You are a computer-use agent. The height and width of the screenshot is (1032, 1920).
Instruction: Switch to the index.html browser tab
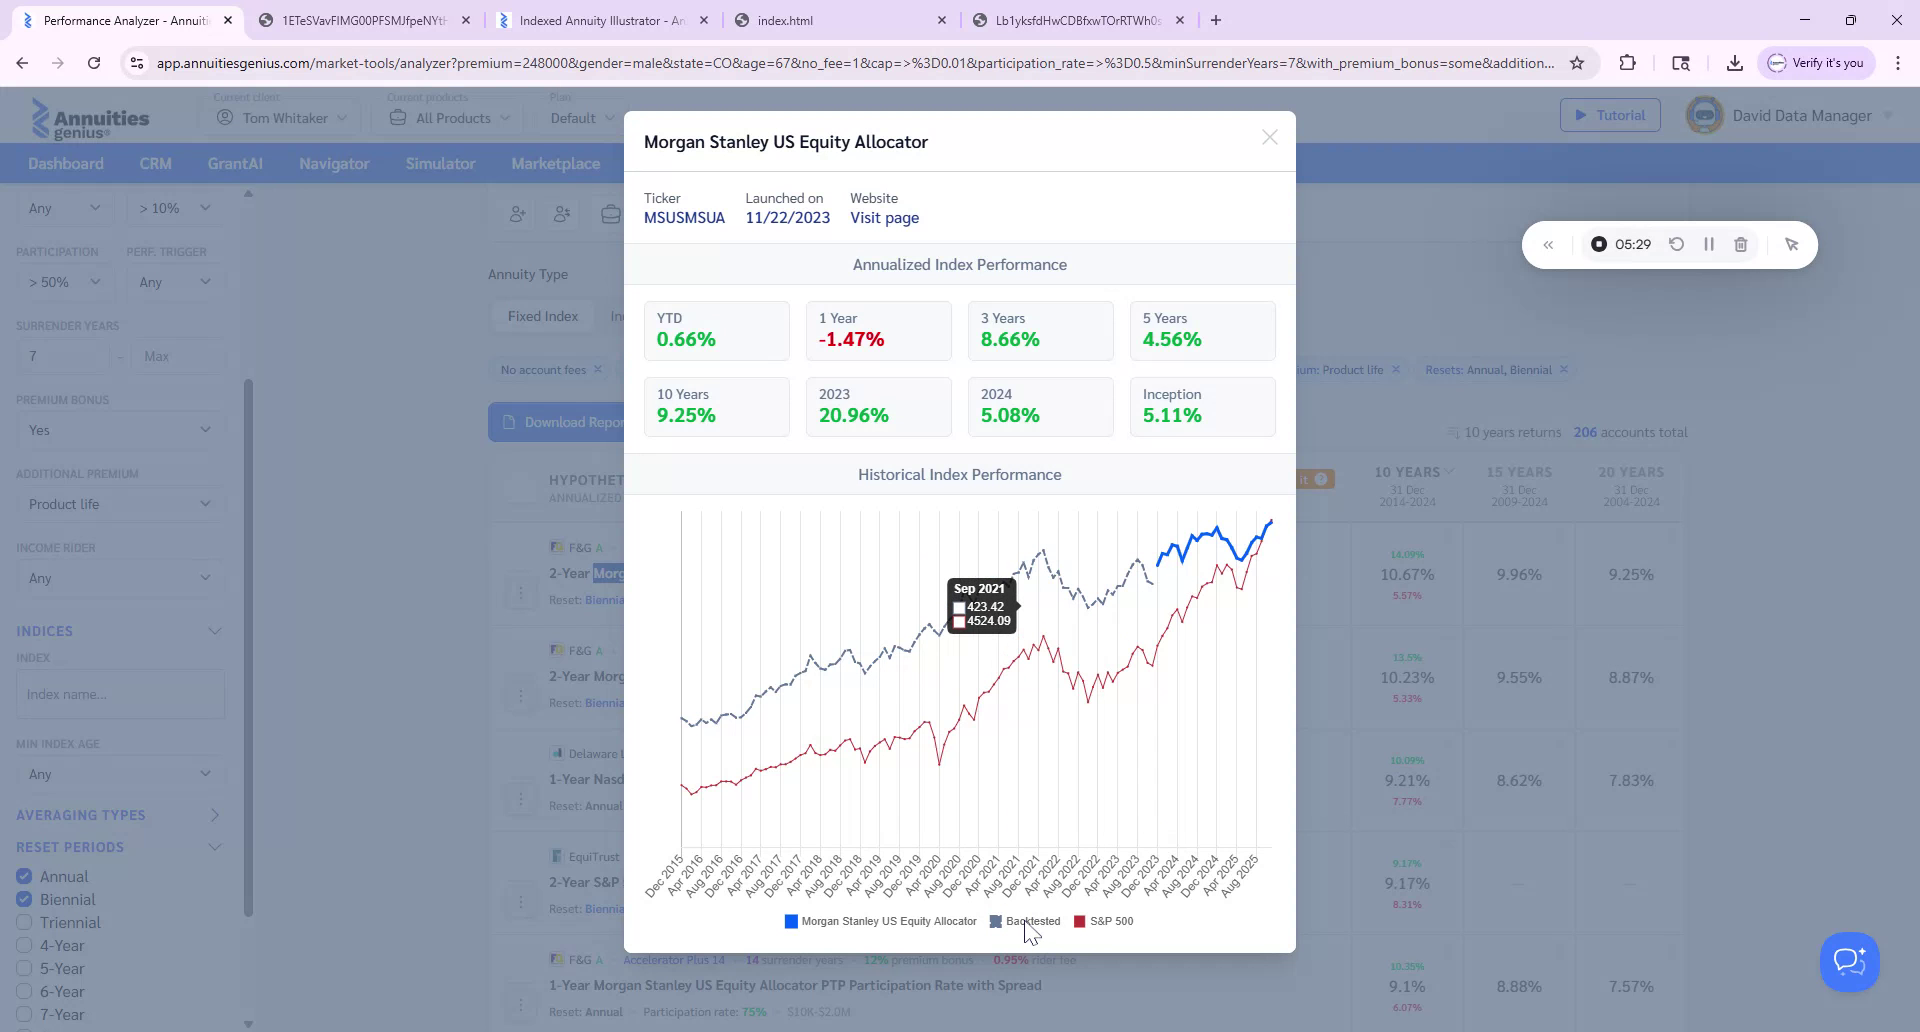click(x=840, y=20)
